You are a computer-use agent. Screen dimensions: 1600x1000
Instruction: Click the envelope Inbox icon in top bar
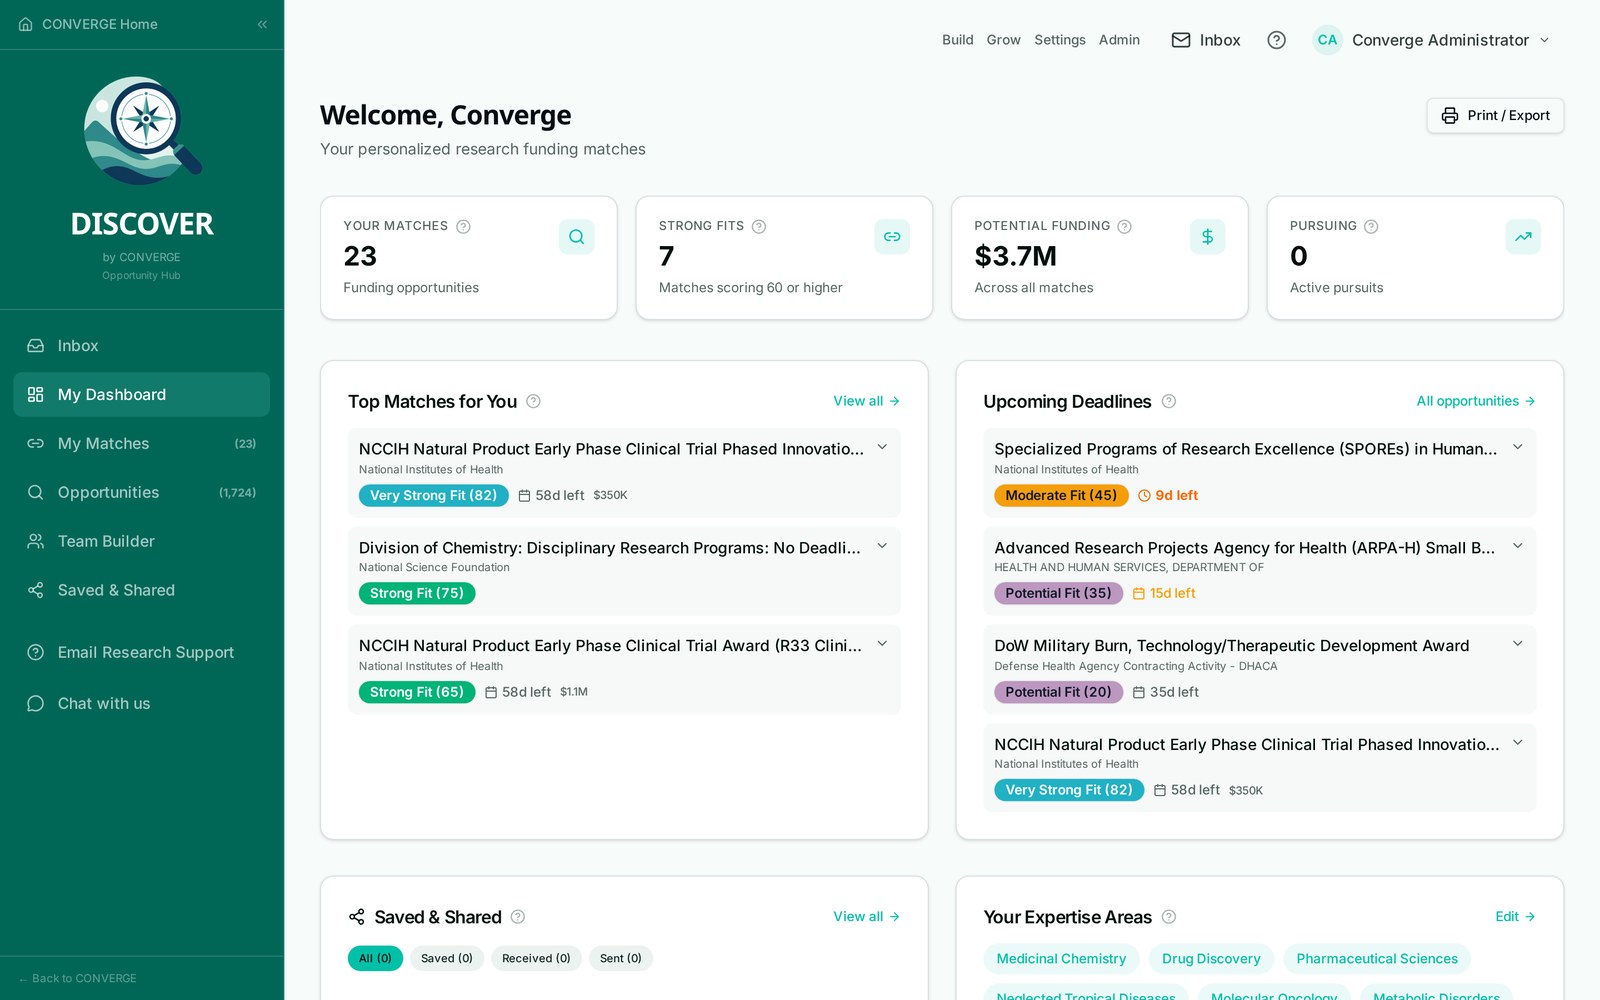pyautogui.click(x=1181, y=40)
